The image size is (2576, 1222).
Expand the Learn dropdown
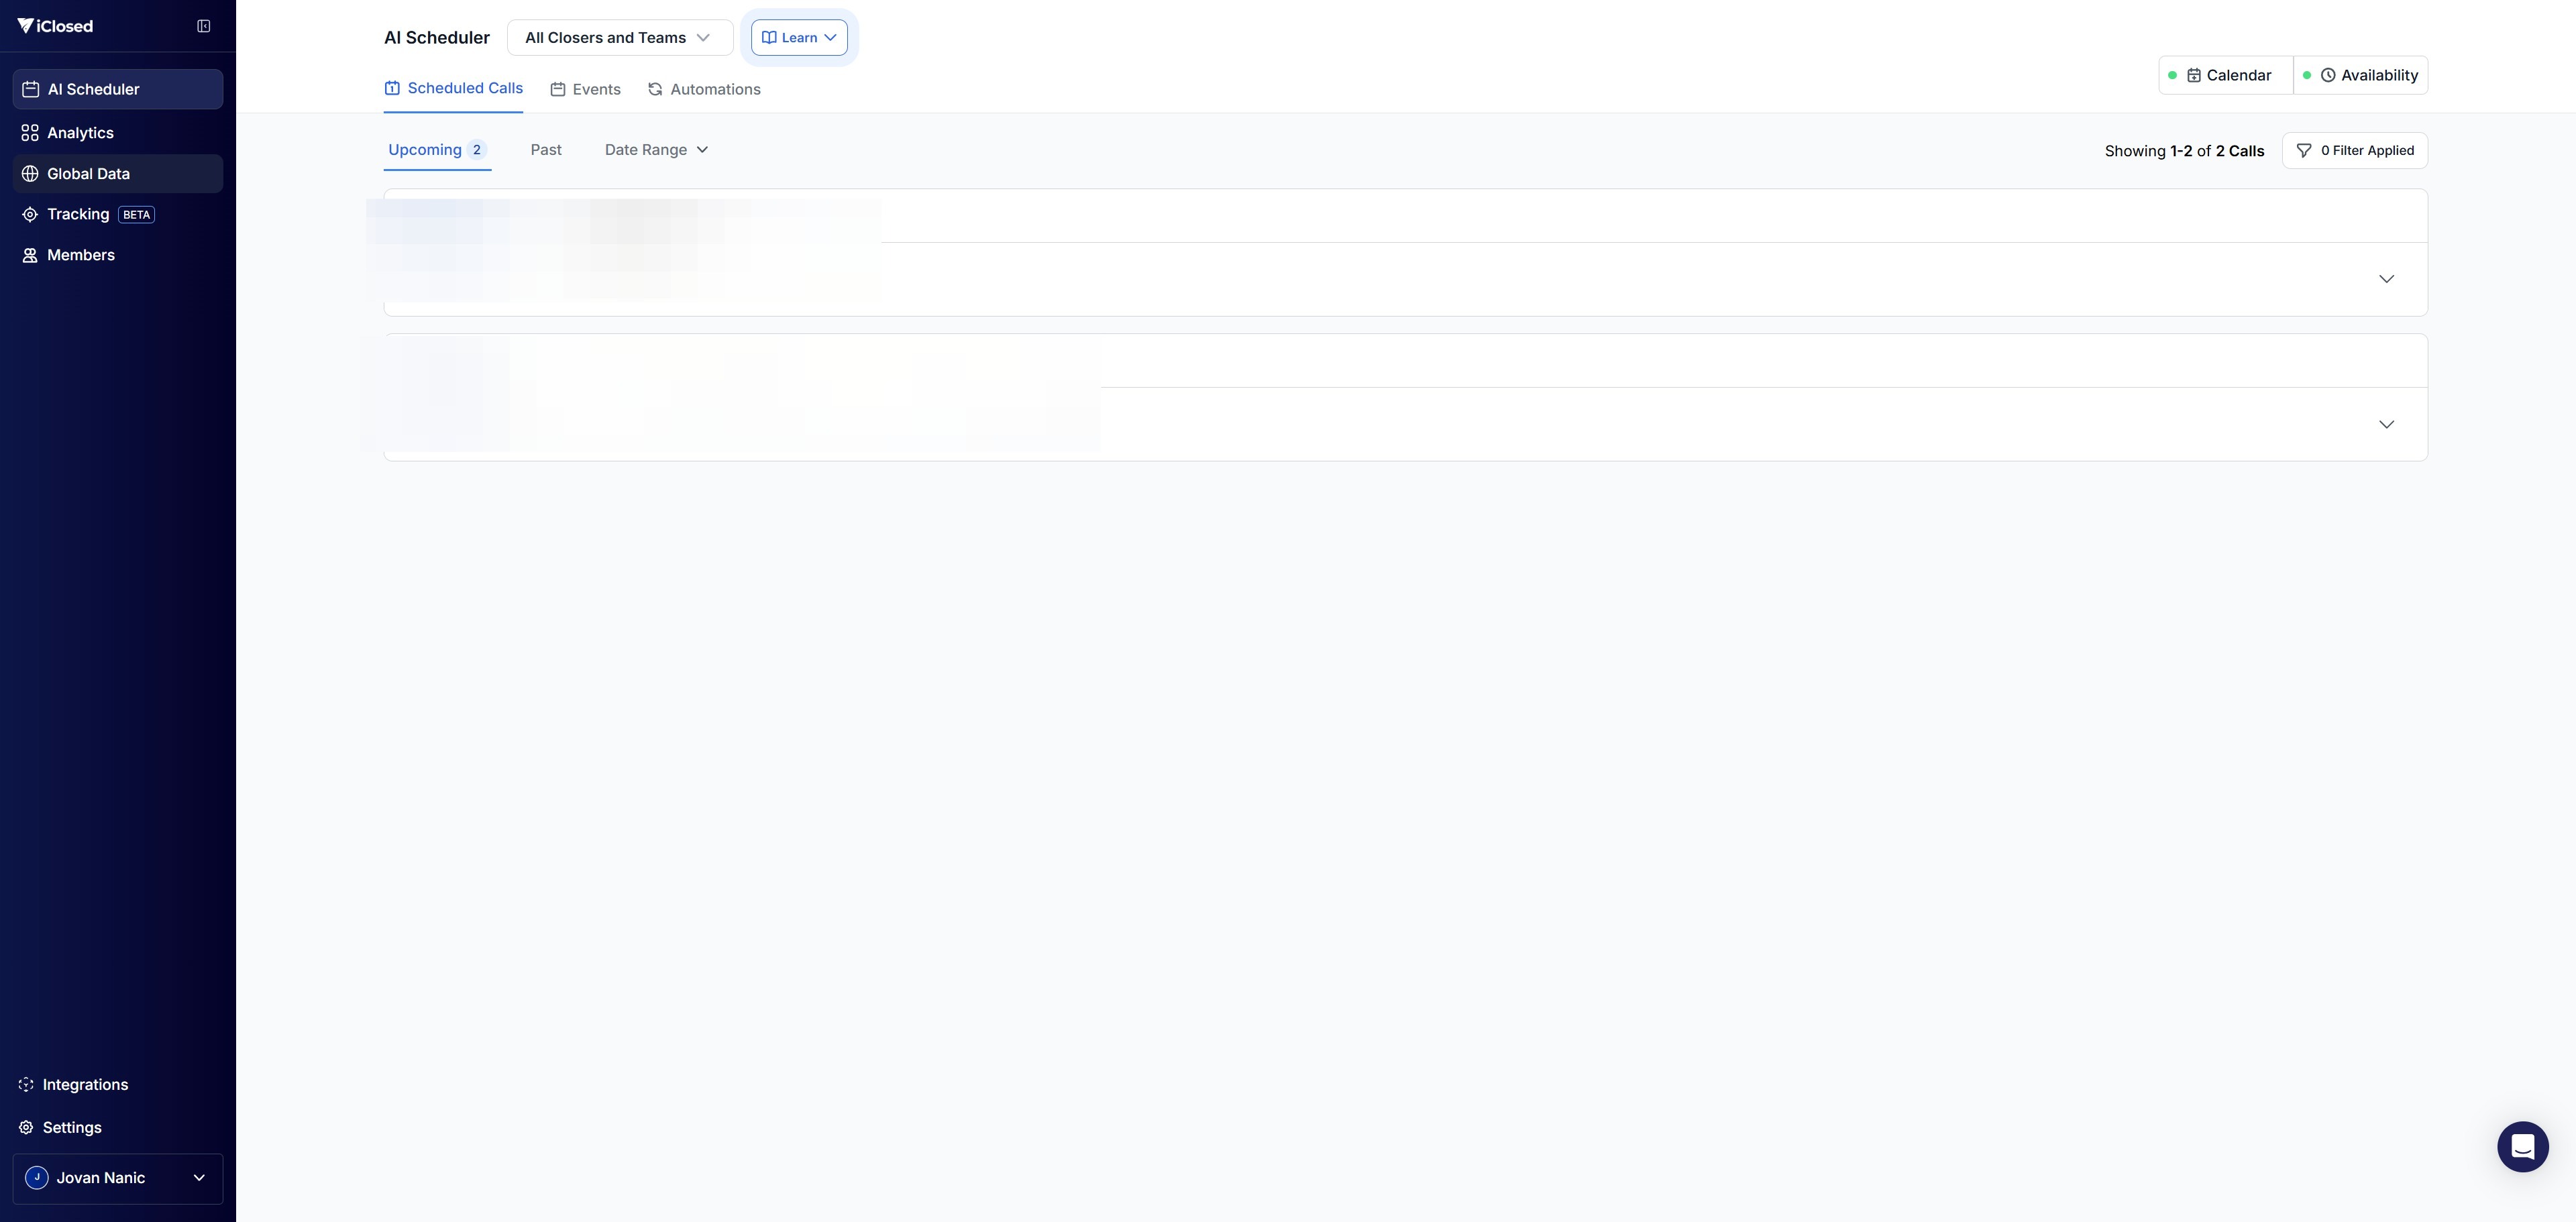pos(799,38)
